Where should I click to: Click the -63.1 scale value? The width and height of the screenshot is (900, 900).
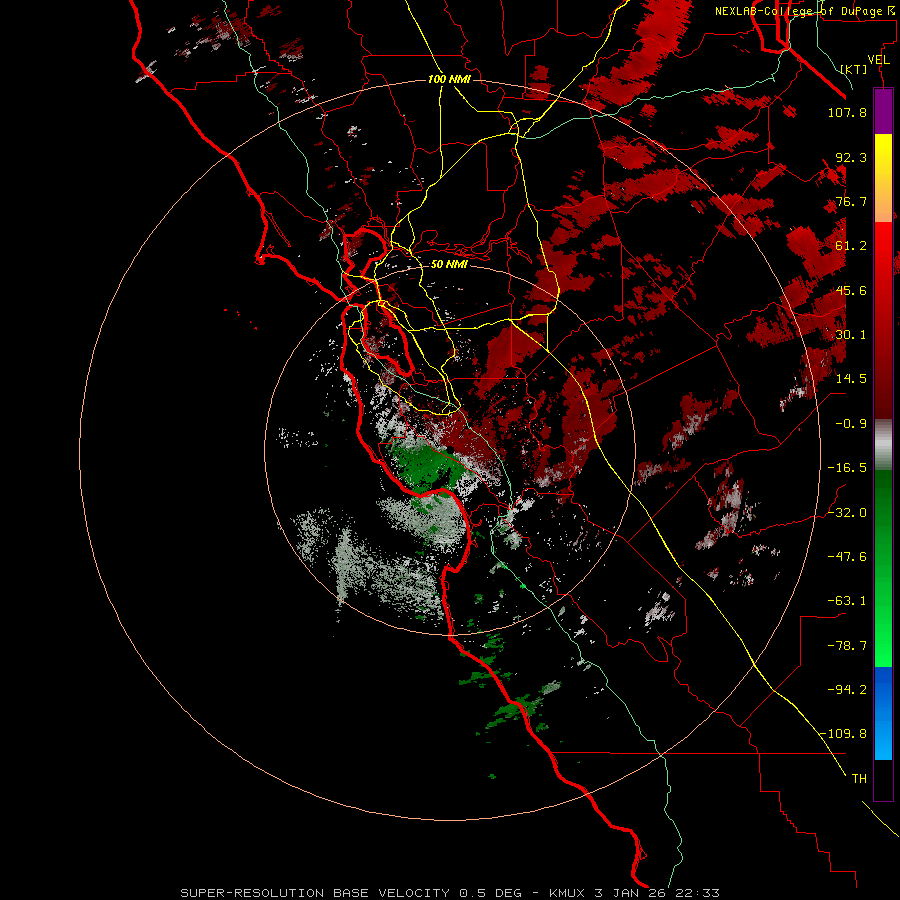coord(847,601)
